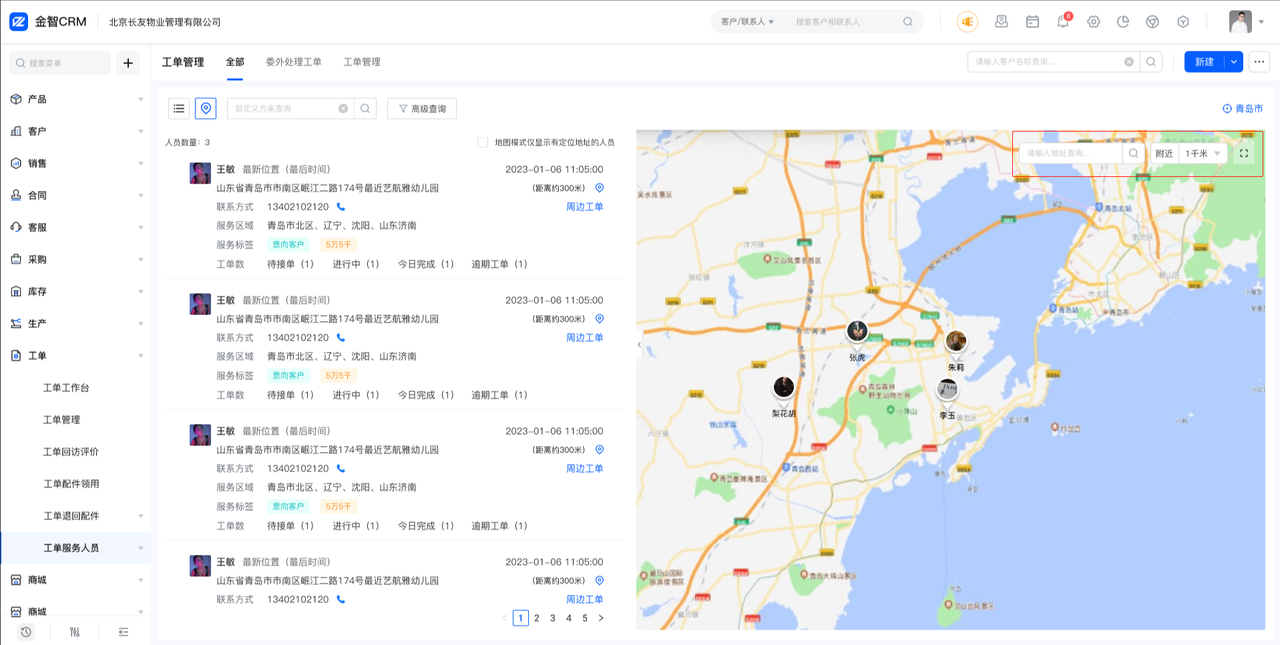Screen dimensions: 1280x645
Task: Switch to the 委外处理工单 tab
Action: (x=293, y=62)
